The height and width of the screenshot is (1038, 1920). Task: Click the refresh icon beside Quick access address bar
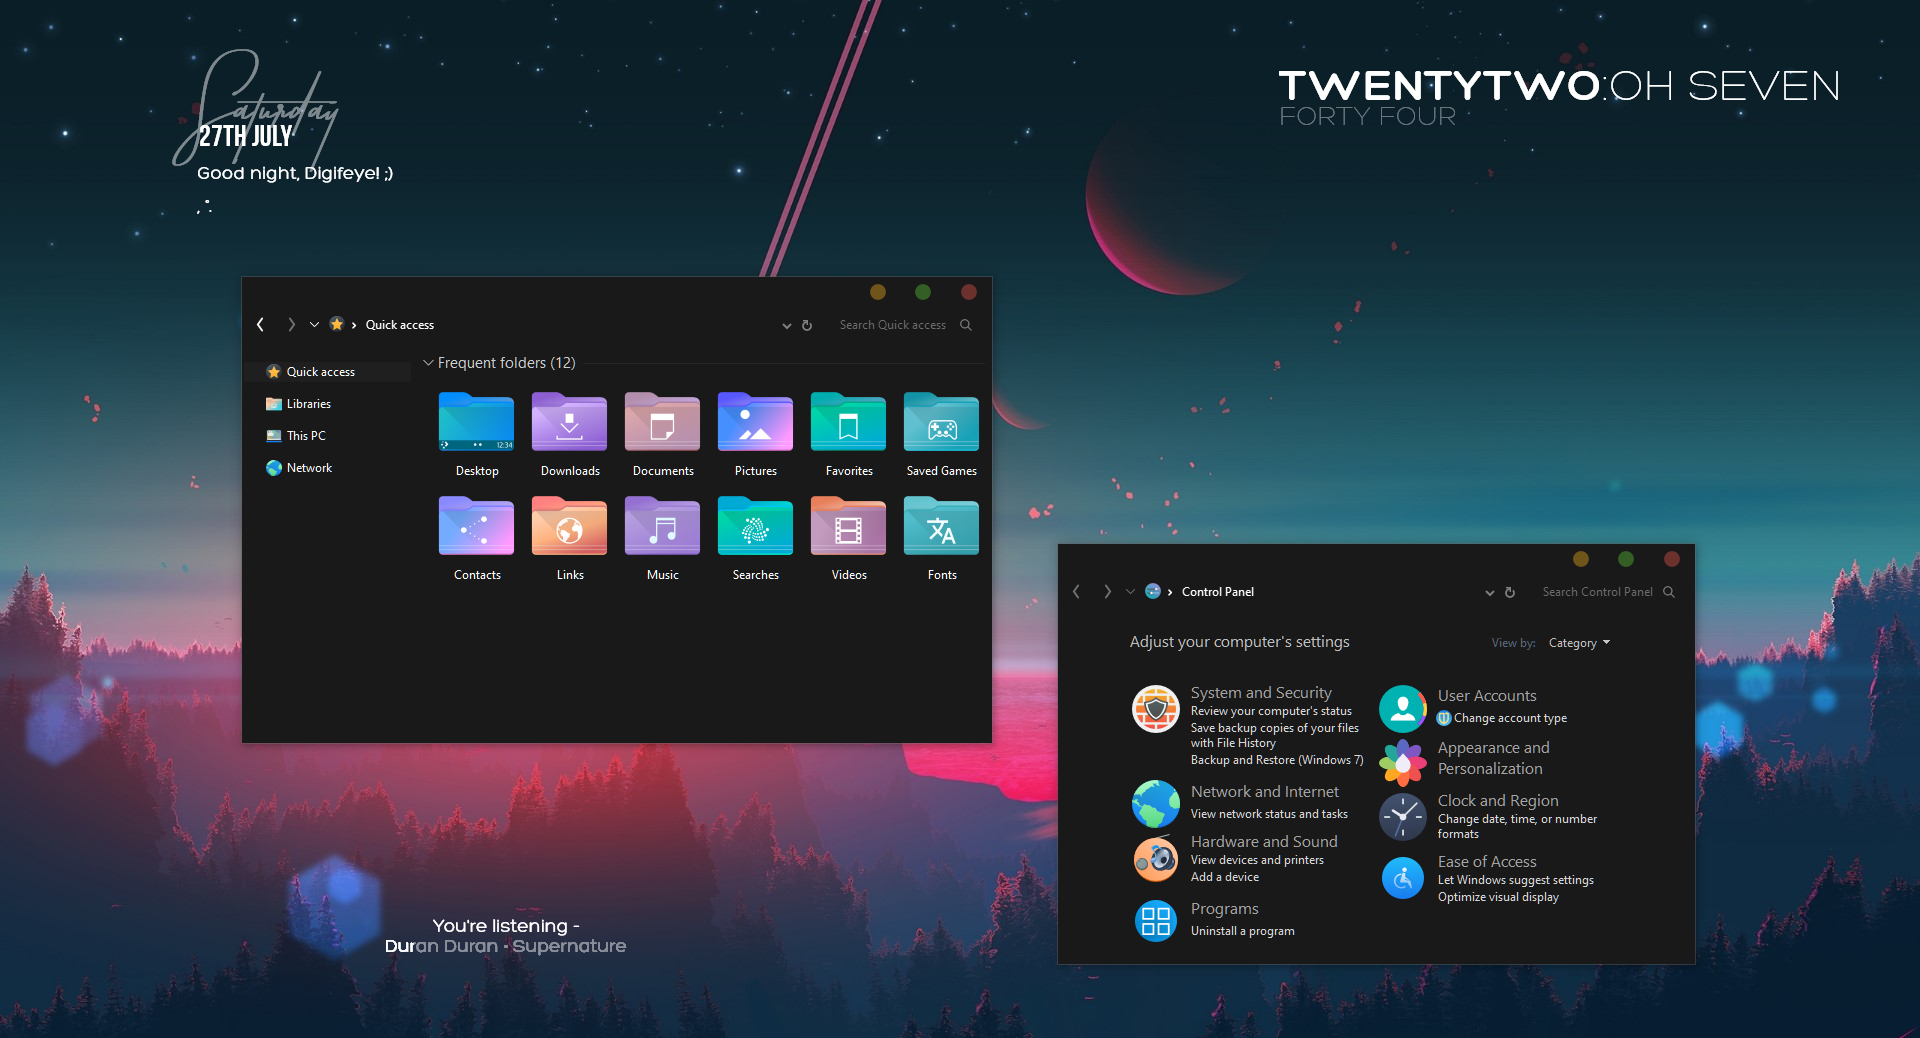[x=807, y=325]
